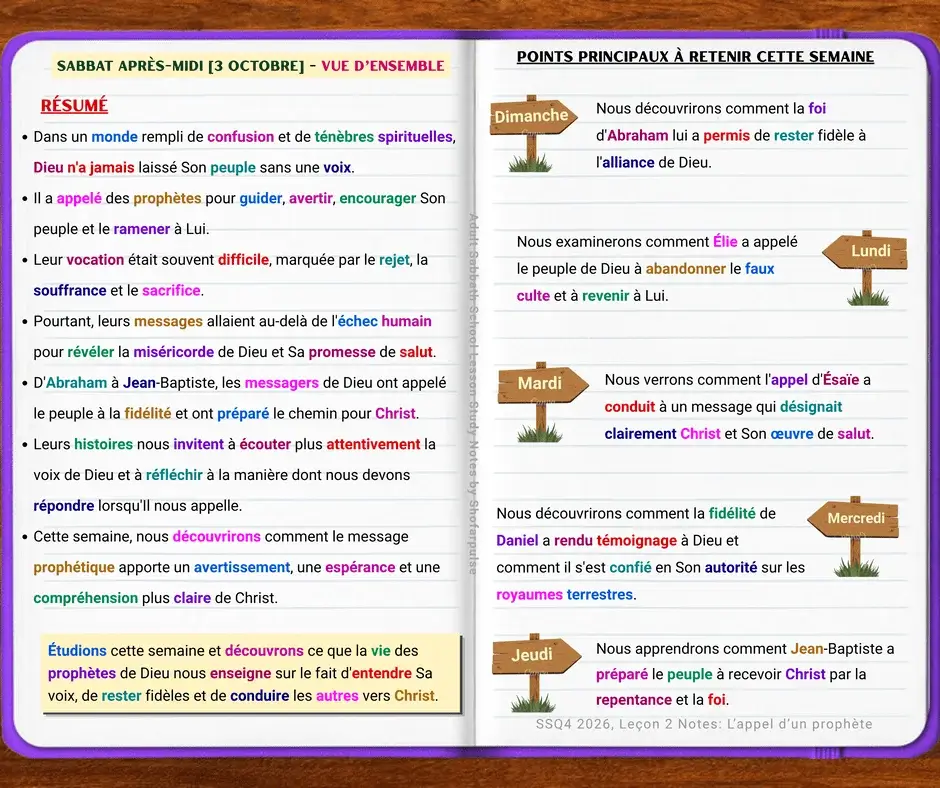Screen dimensions: 940x788
Task: Click the red word "difficile"
Action: coord(243,260)
